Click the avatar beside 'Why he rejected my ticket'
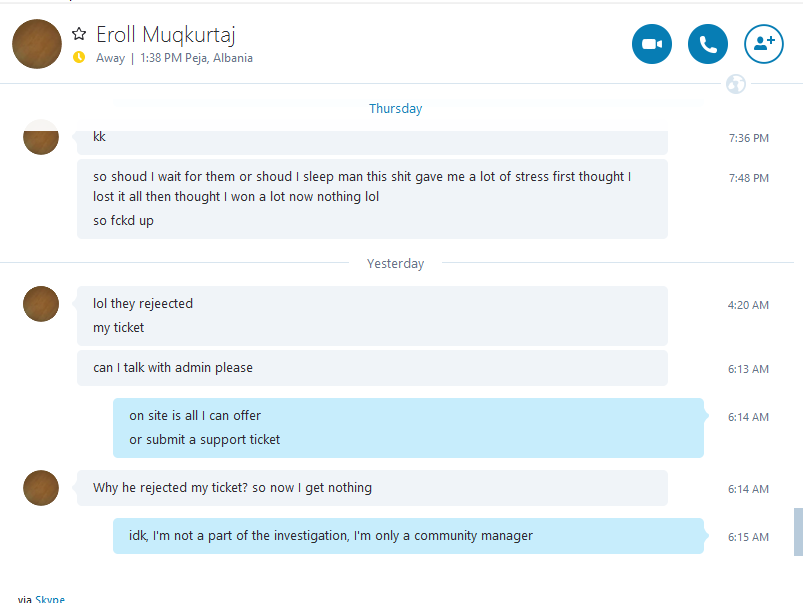Image resolution: width=803 pixels, height=603 pixels. (41, 488)
